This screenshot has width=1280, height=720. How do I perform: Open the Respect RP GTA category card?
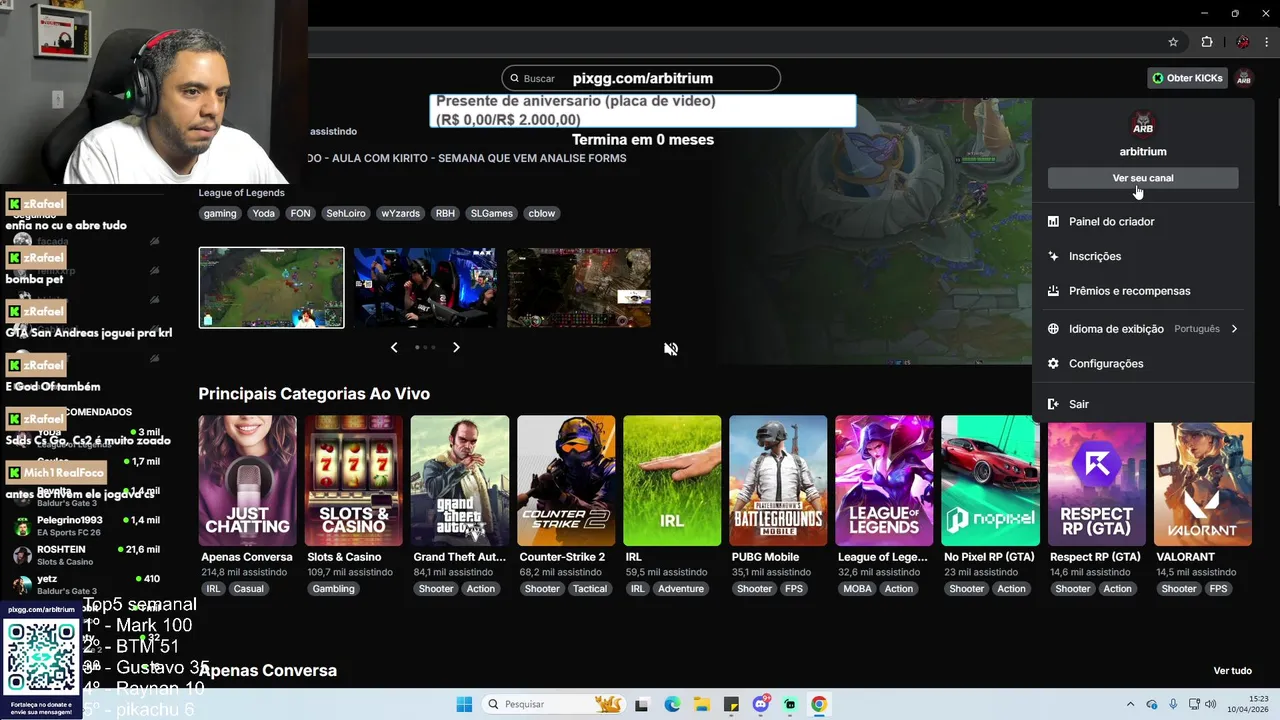point(1097,481)
